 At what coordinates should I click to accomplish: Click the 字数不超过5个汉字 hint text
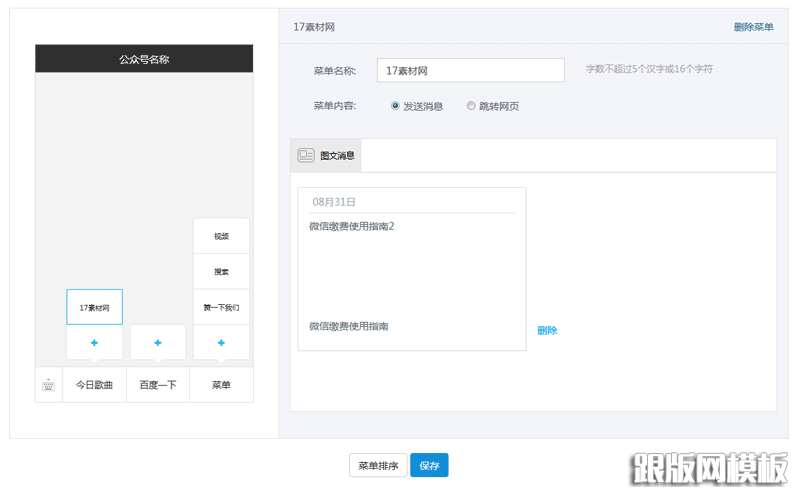click(649, 69)
